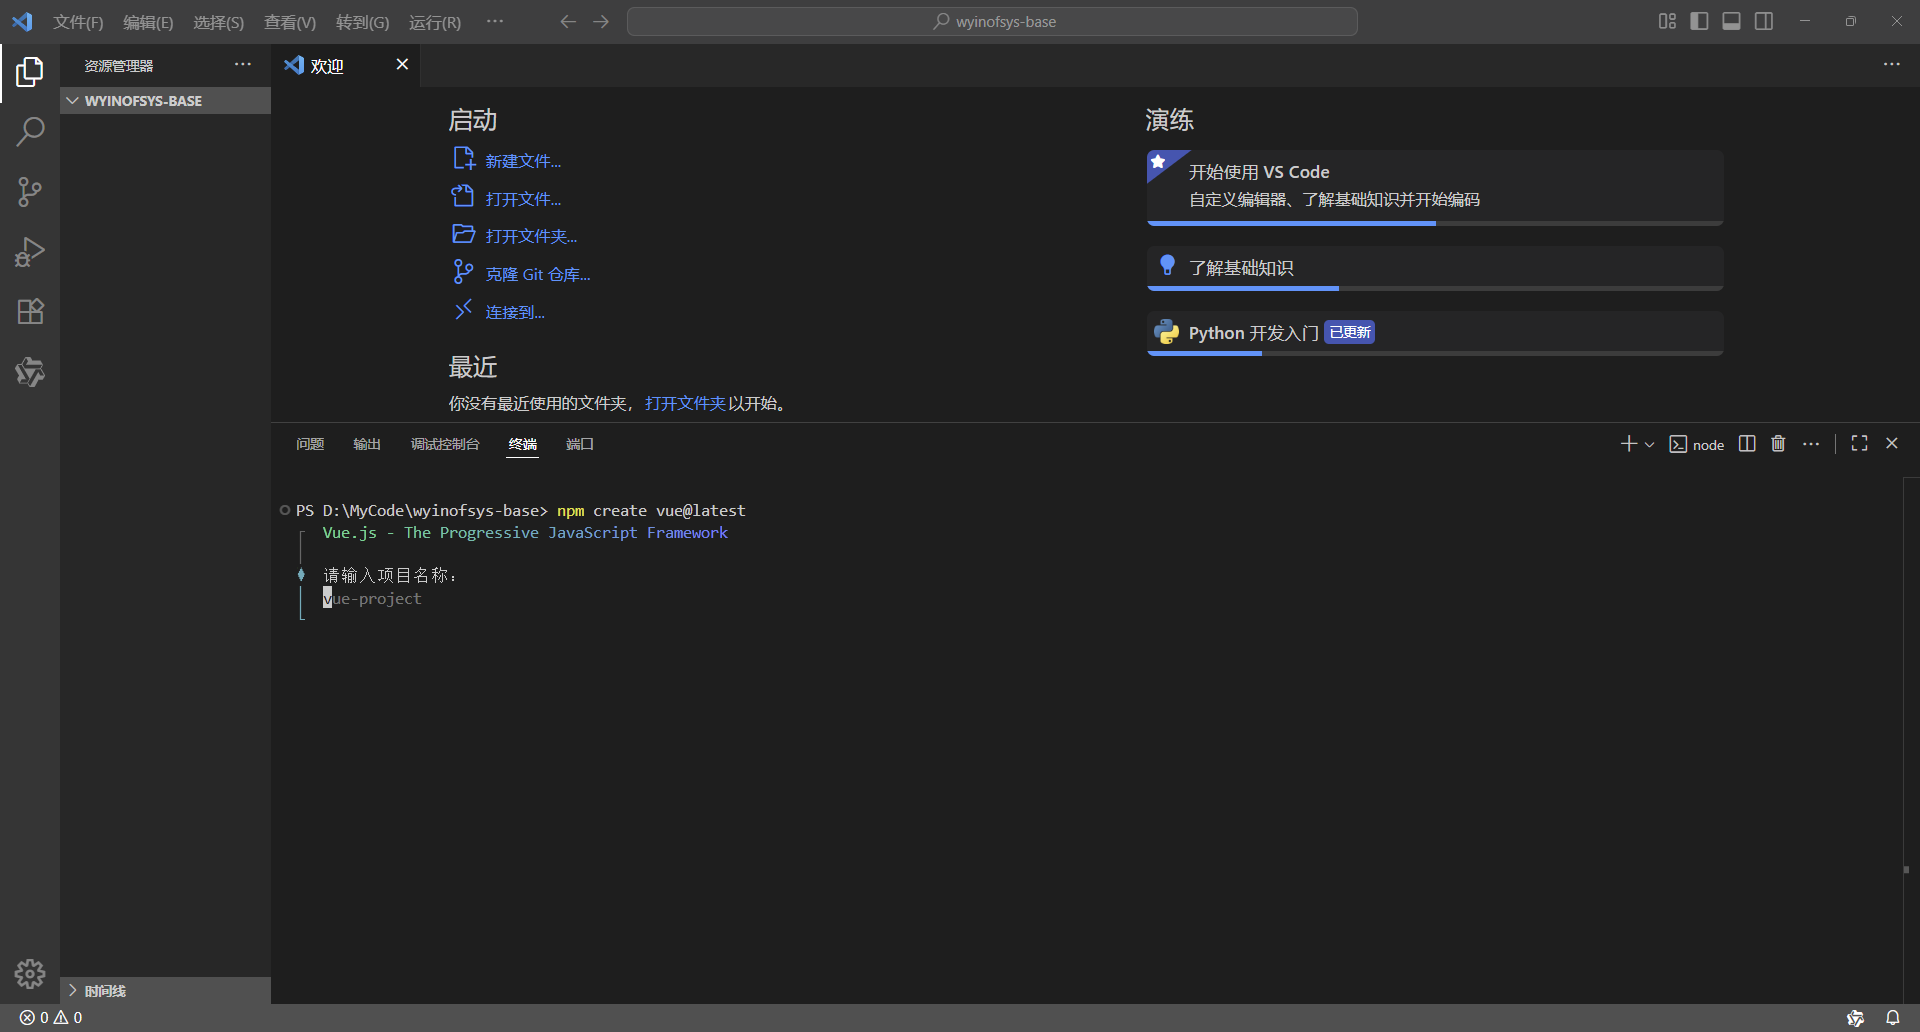The width and height of the screenshot is (1920, 1032).
Task: Expand the 时间线 section
Action: click(165, 990)
